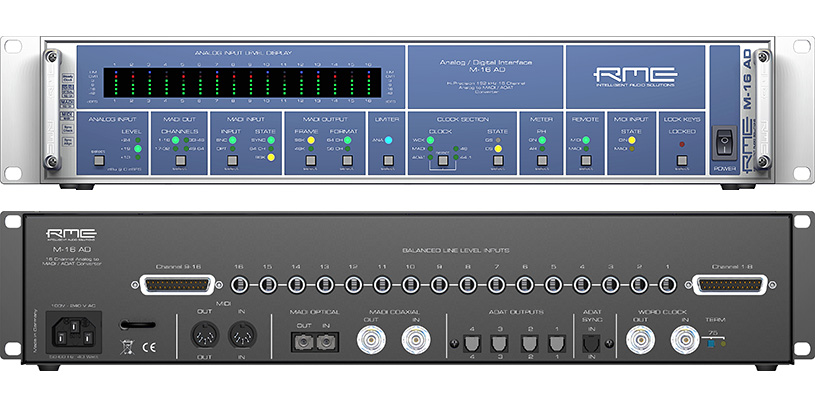Image resolution: width=815 pixels, height=400 pixels.
Task: Push the Meter PH select button
Action: (542, 161)
